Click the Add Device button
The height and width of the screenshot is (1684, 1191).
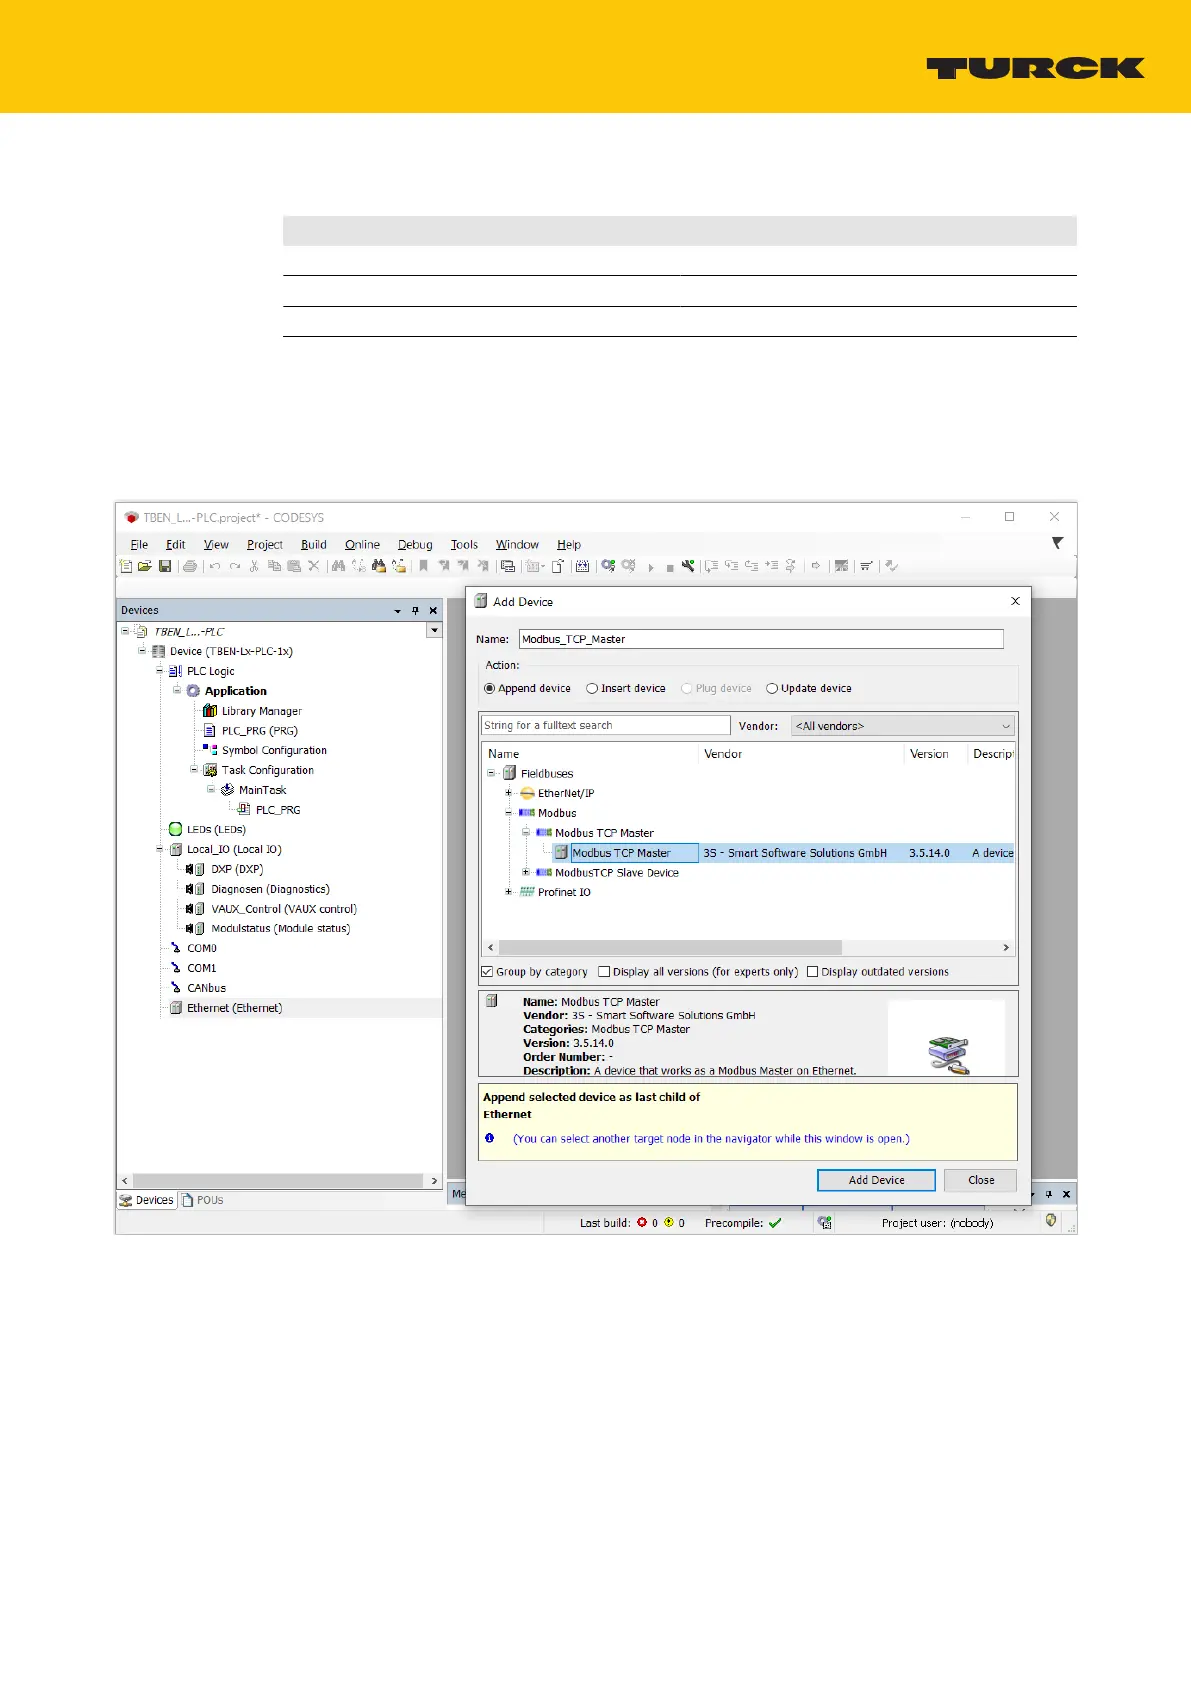click(x=876, y=1180)
